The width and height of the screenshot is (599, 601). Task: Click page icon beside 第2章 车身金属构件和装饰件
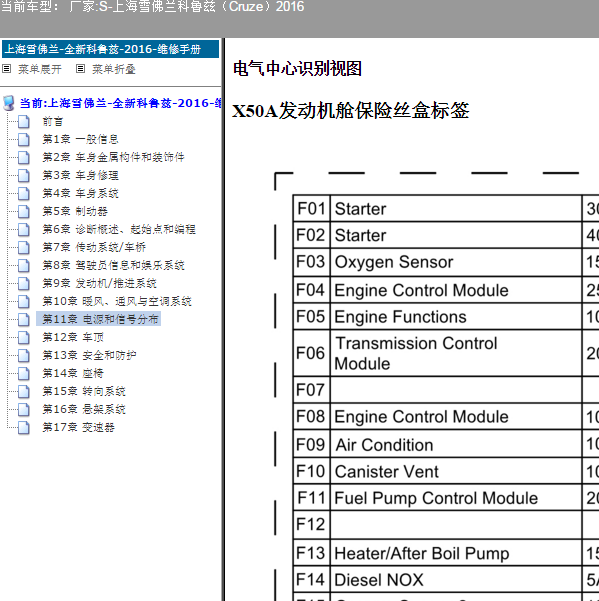click(24, 158)
